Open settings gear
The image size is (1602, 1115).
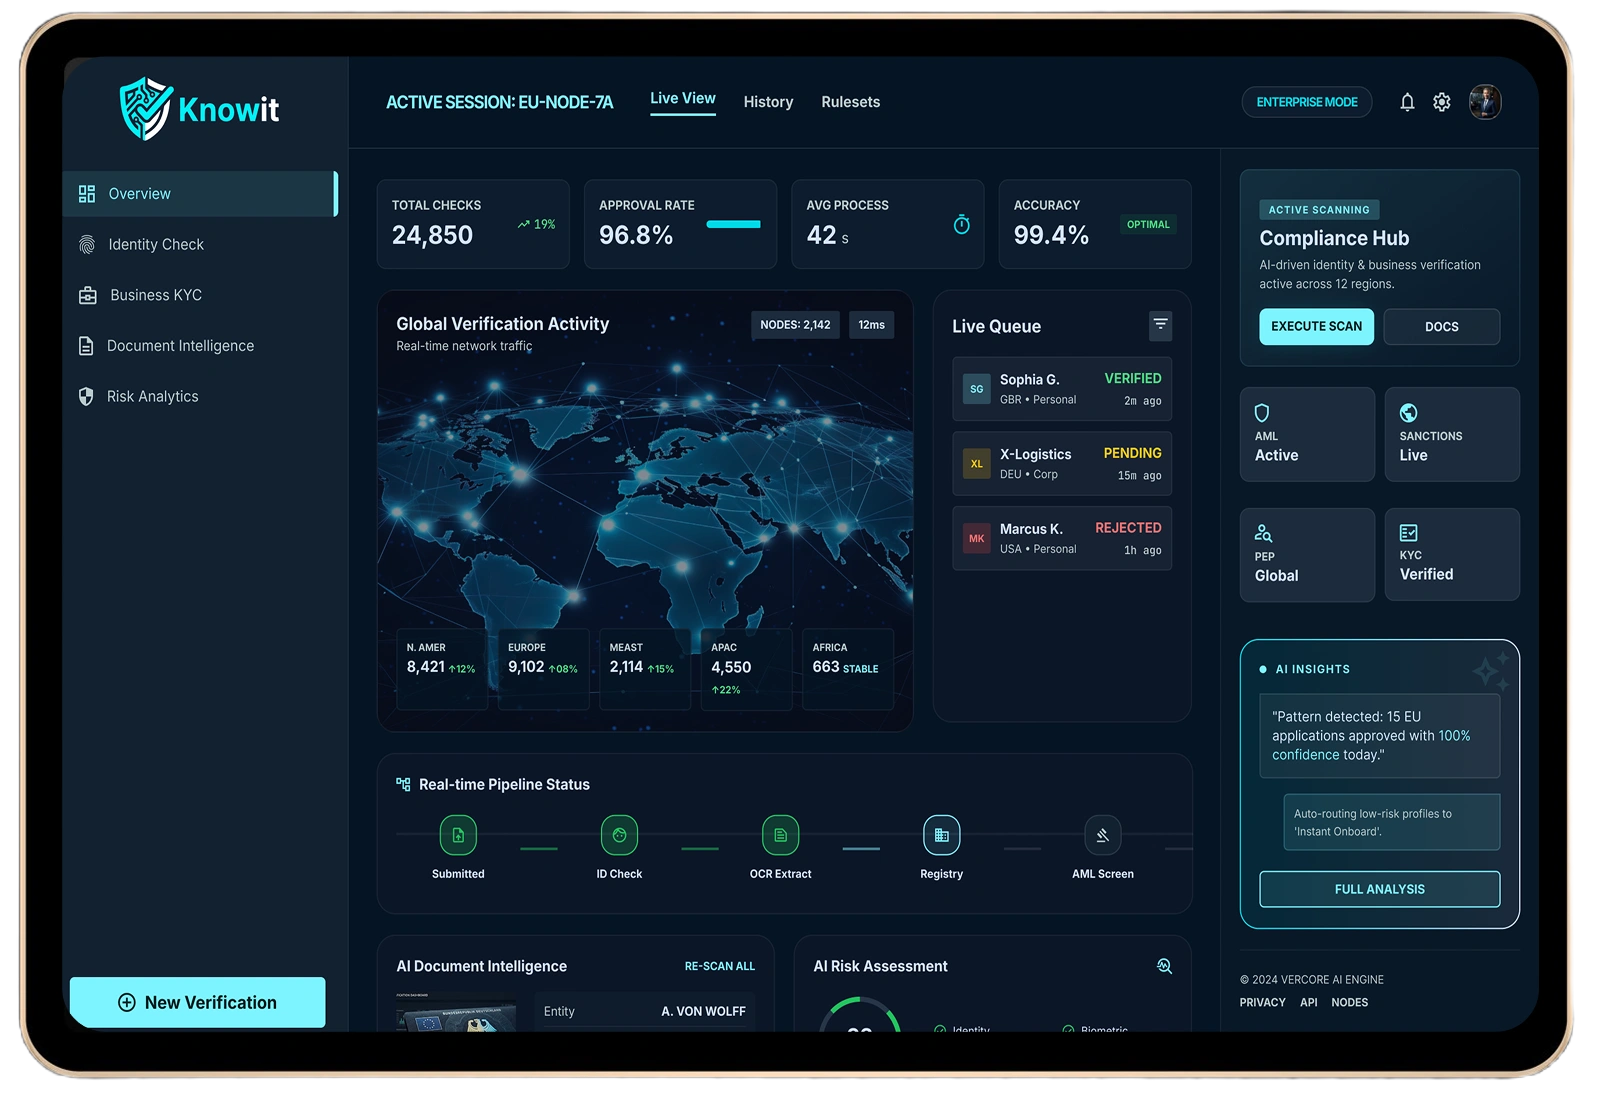(1442, 102)
